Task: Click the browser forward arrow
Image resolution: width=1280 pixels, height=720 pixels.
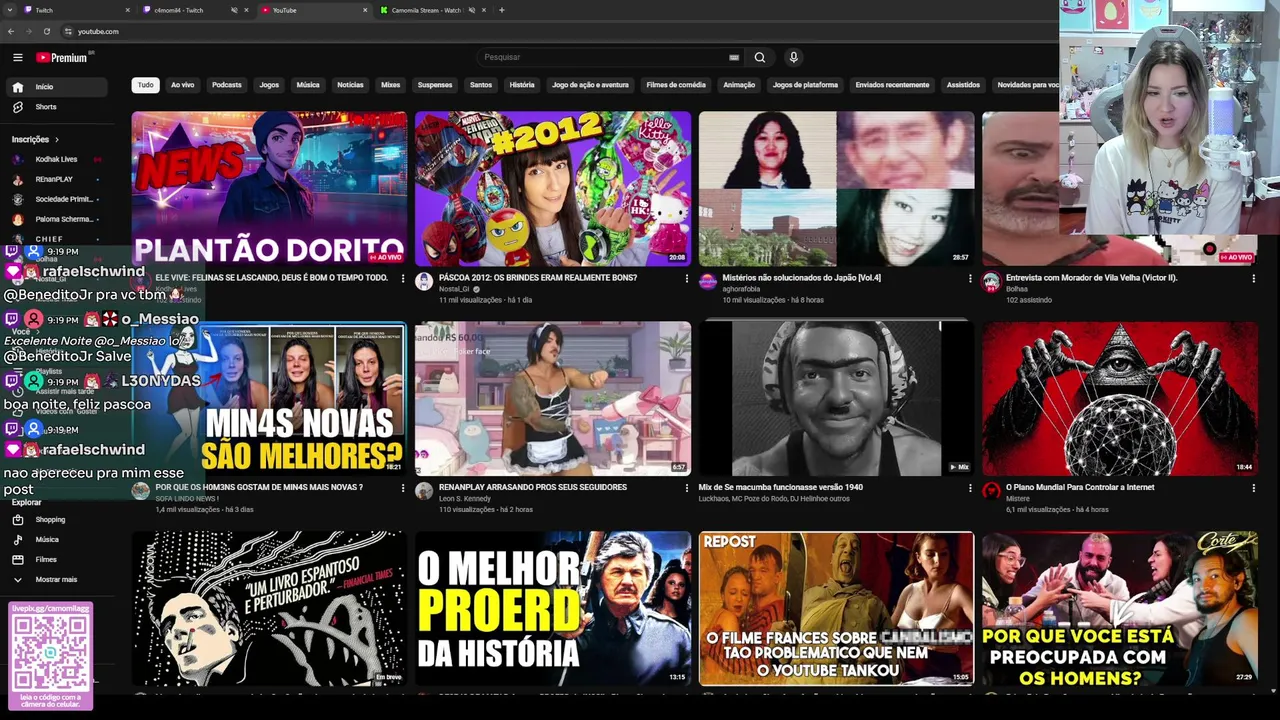Action: point(29,31)
